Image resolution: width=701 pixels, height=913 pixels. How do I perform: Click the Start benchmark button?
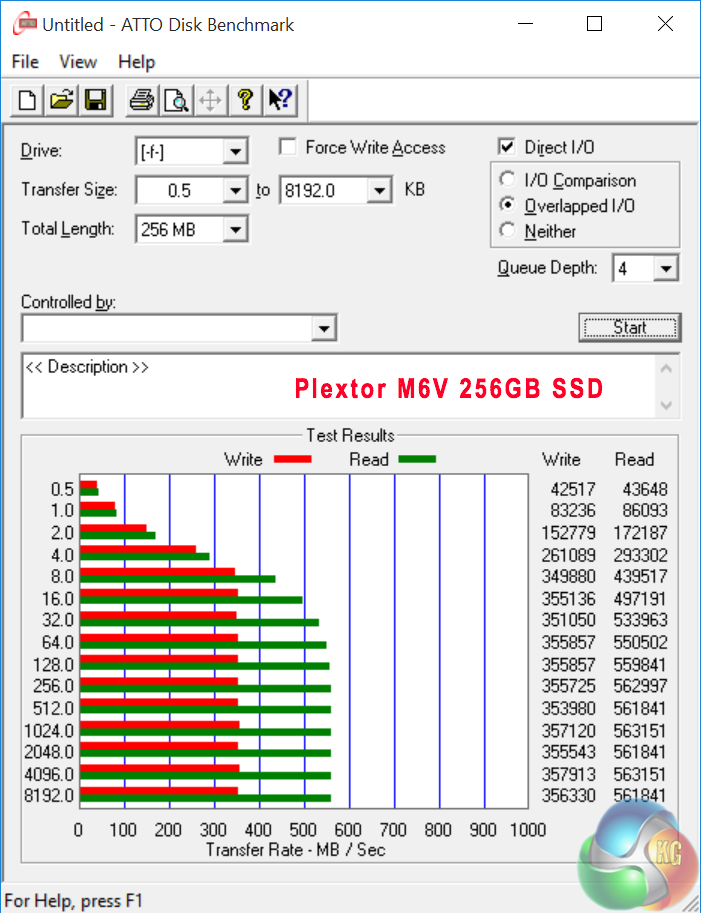coord(630,328)
